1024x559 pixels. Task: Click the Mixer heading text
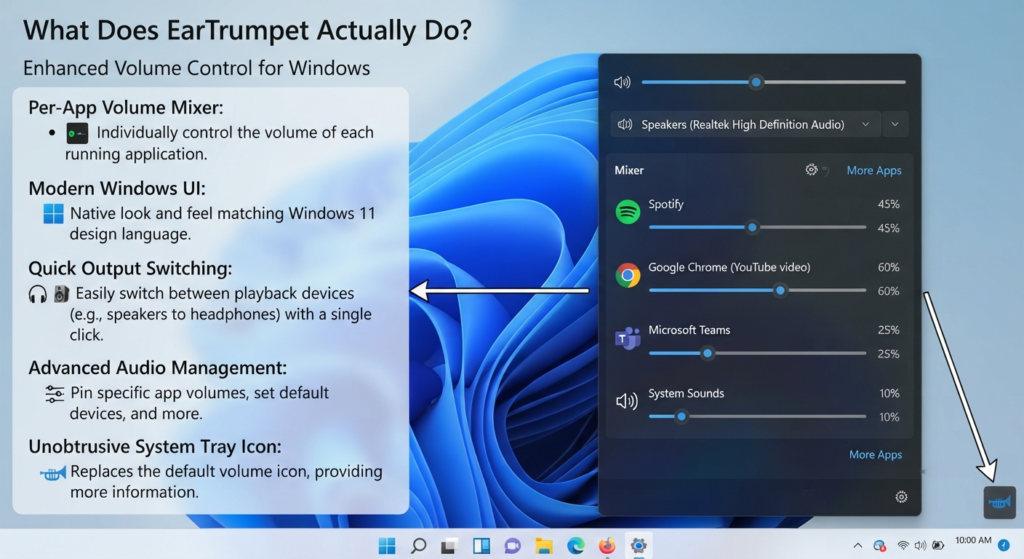629,170
